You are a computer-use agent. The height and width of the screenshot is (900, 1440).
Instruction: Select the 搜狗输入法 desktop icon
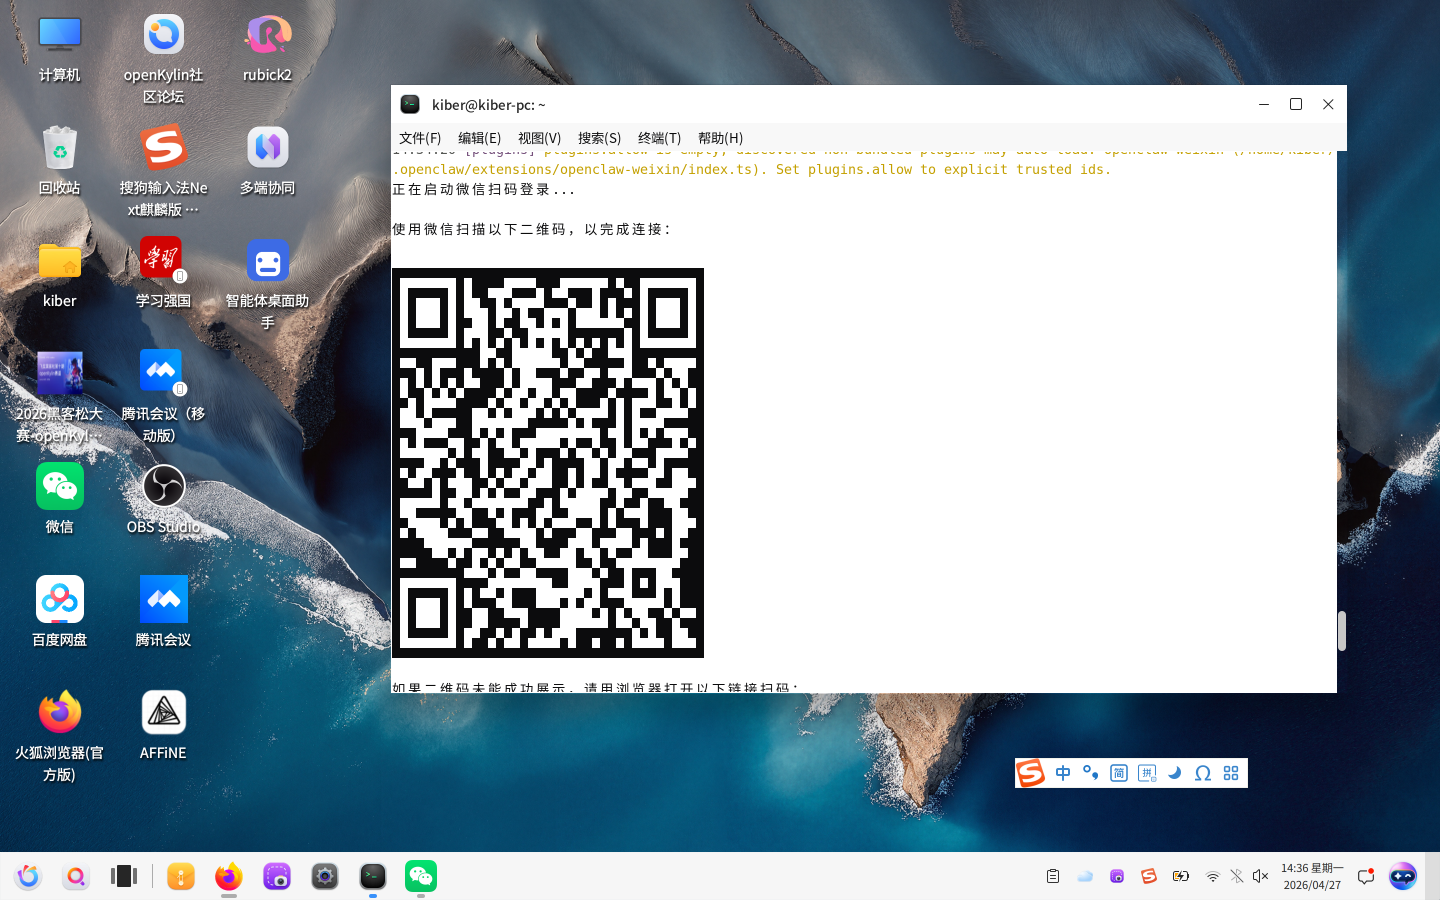point(163,171)
